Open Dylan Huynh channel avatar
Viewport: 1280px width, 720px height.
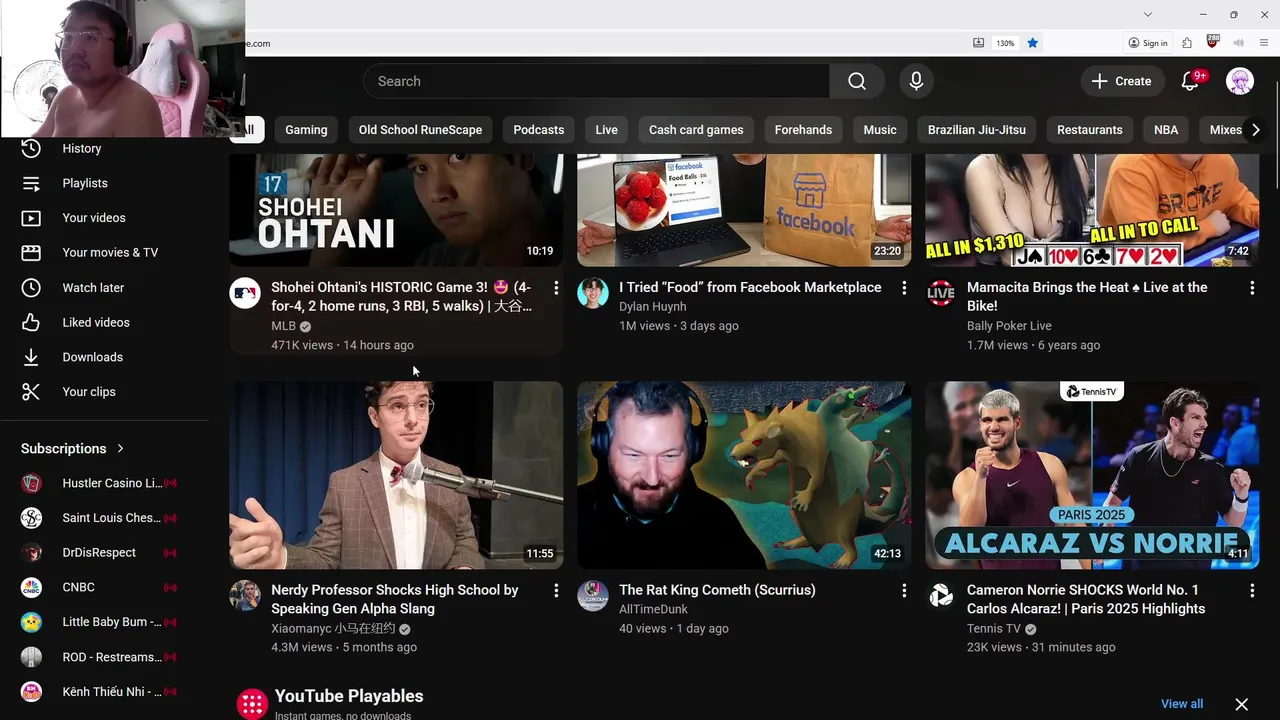[593, 293]
